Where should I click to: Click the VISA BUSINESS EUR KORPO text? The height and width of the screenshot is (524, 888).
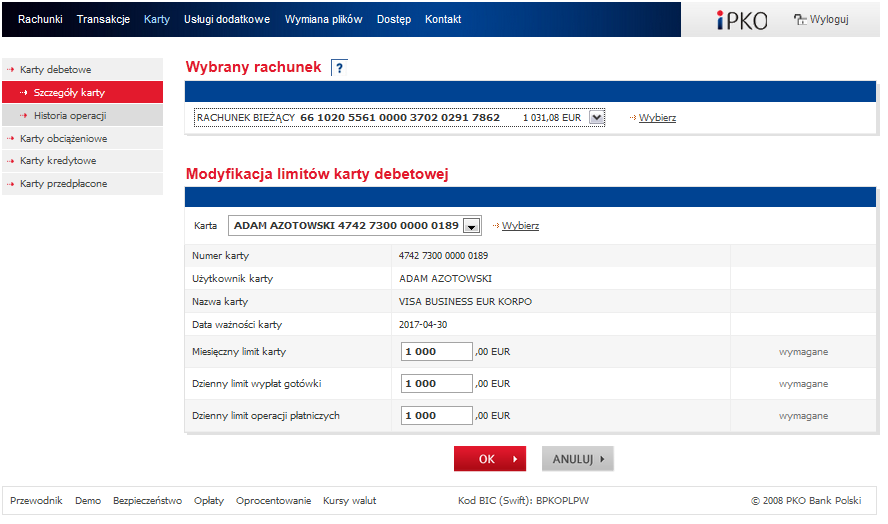[x=465, y=301]
